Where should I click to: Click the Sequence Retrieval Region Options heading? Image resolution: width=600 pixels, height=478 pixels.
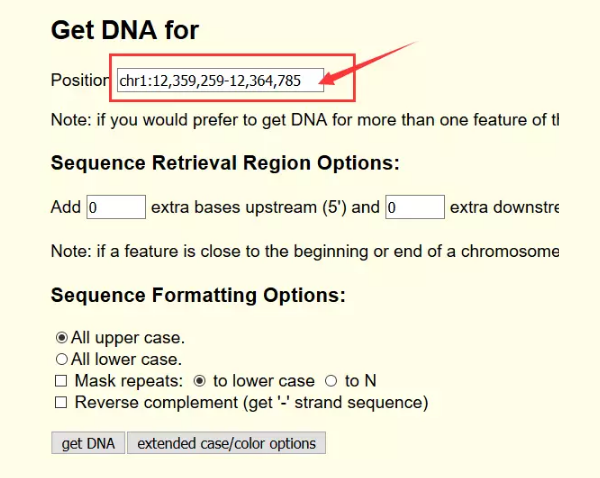[x=225, y=163]
